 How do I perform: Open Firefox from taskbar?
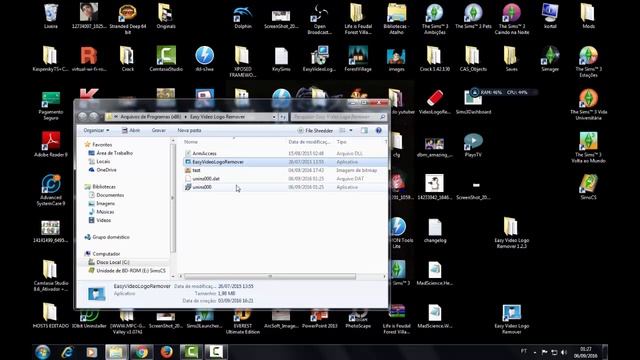coord(166,352)
